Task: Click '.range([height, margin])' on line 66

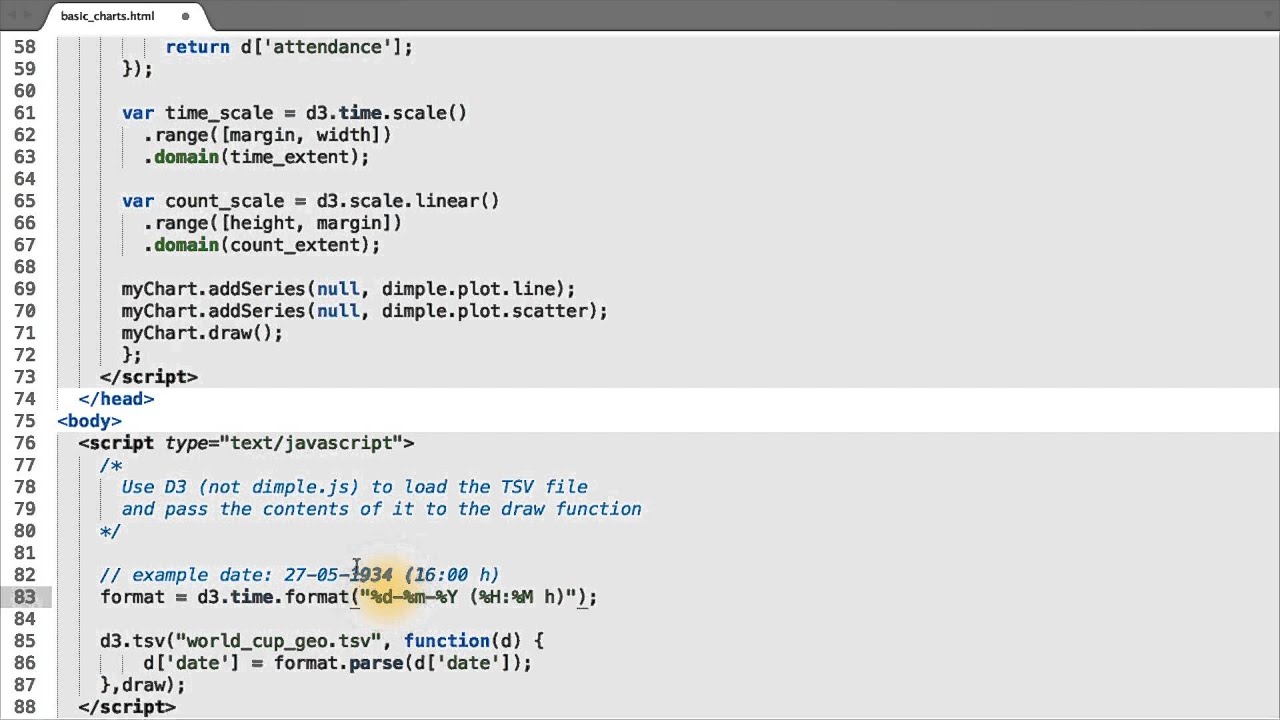Action: (273, 223)
